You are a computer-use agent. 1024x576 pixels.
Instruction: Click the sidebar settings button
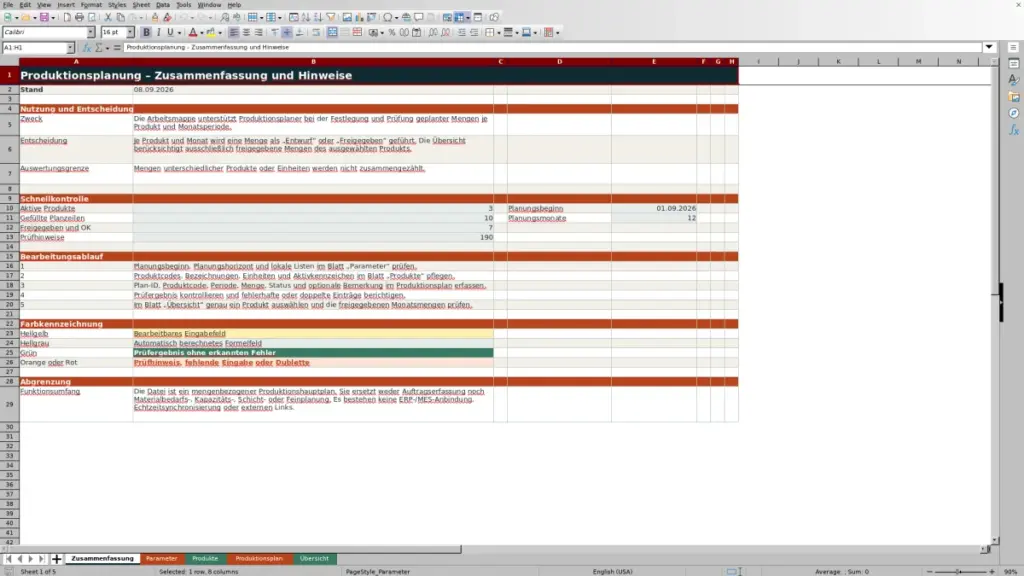(x=1014, y=48)
